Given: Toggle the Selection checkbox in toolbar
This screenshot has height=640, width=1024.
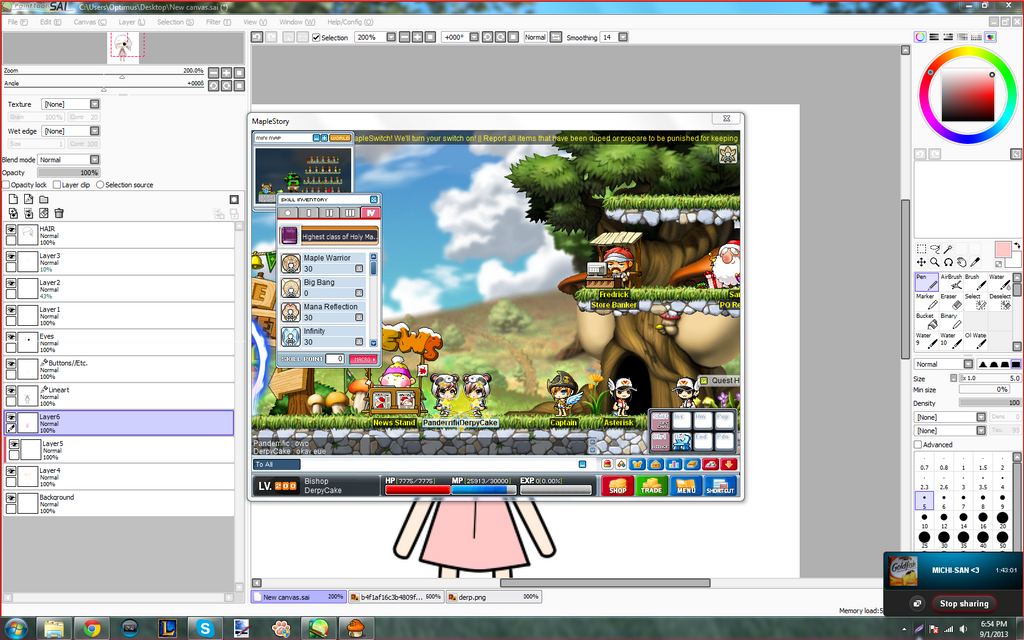Looking at the screenshot, I should click(x=316, y=38).
